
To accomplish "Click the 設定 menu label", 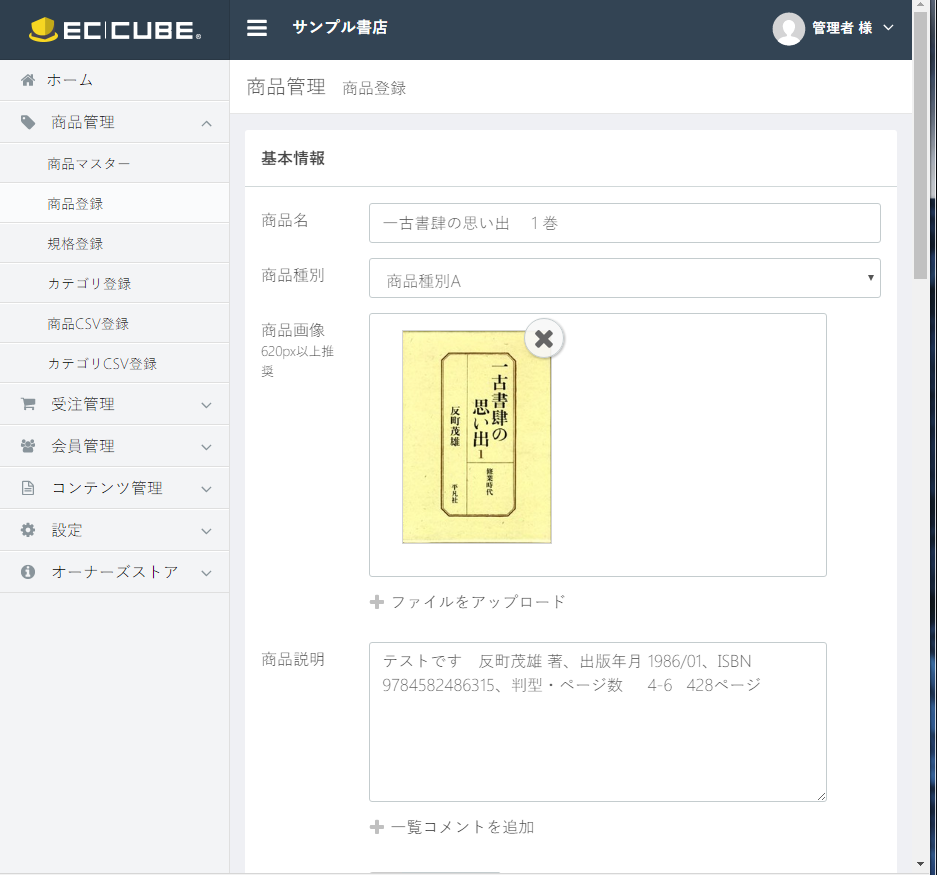I will [67, 530].
